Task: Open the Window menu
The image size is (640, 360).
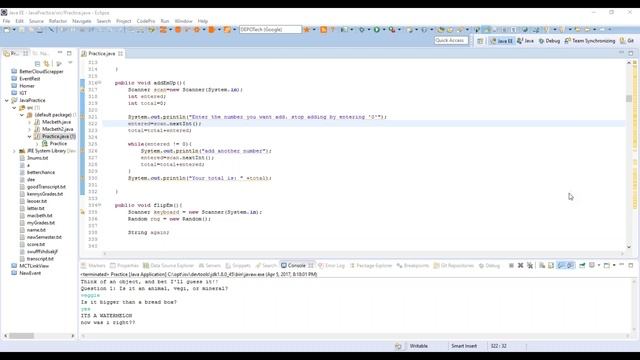Action: [183, 21]
